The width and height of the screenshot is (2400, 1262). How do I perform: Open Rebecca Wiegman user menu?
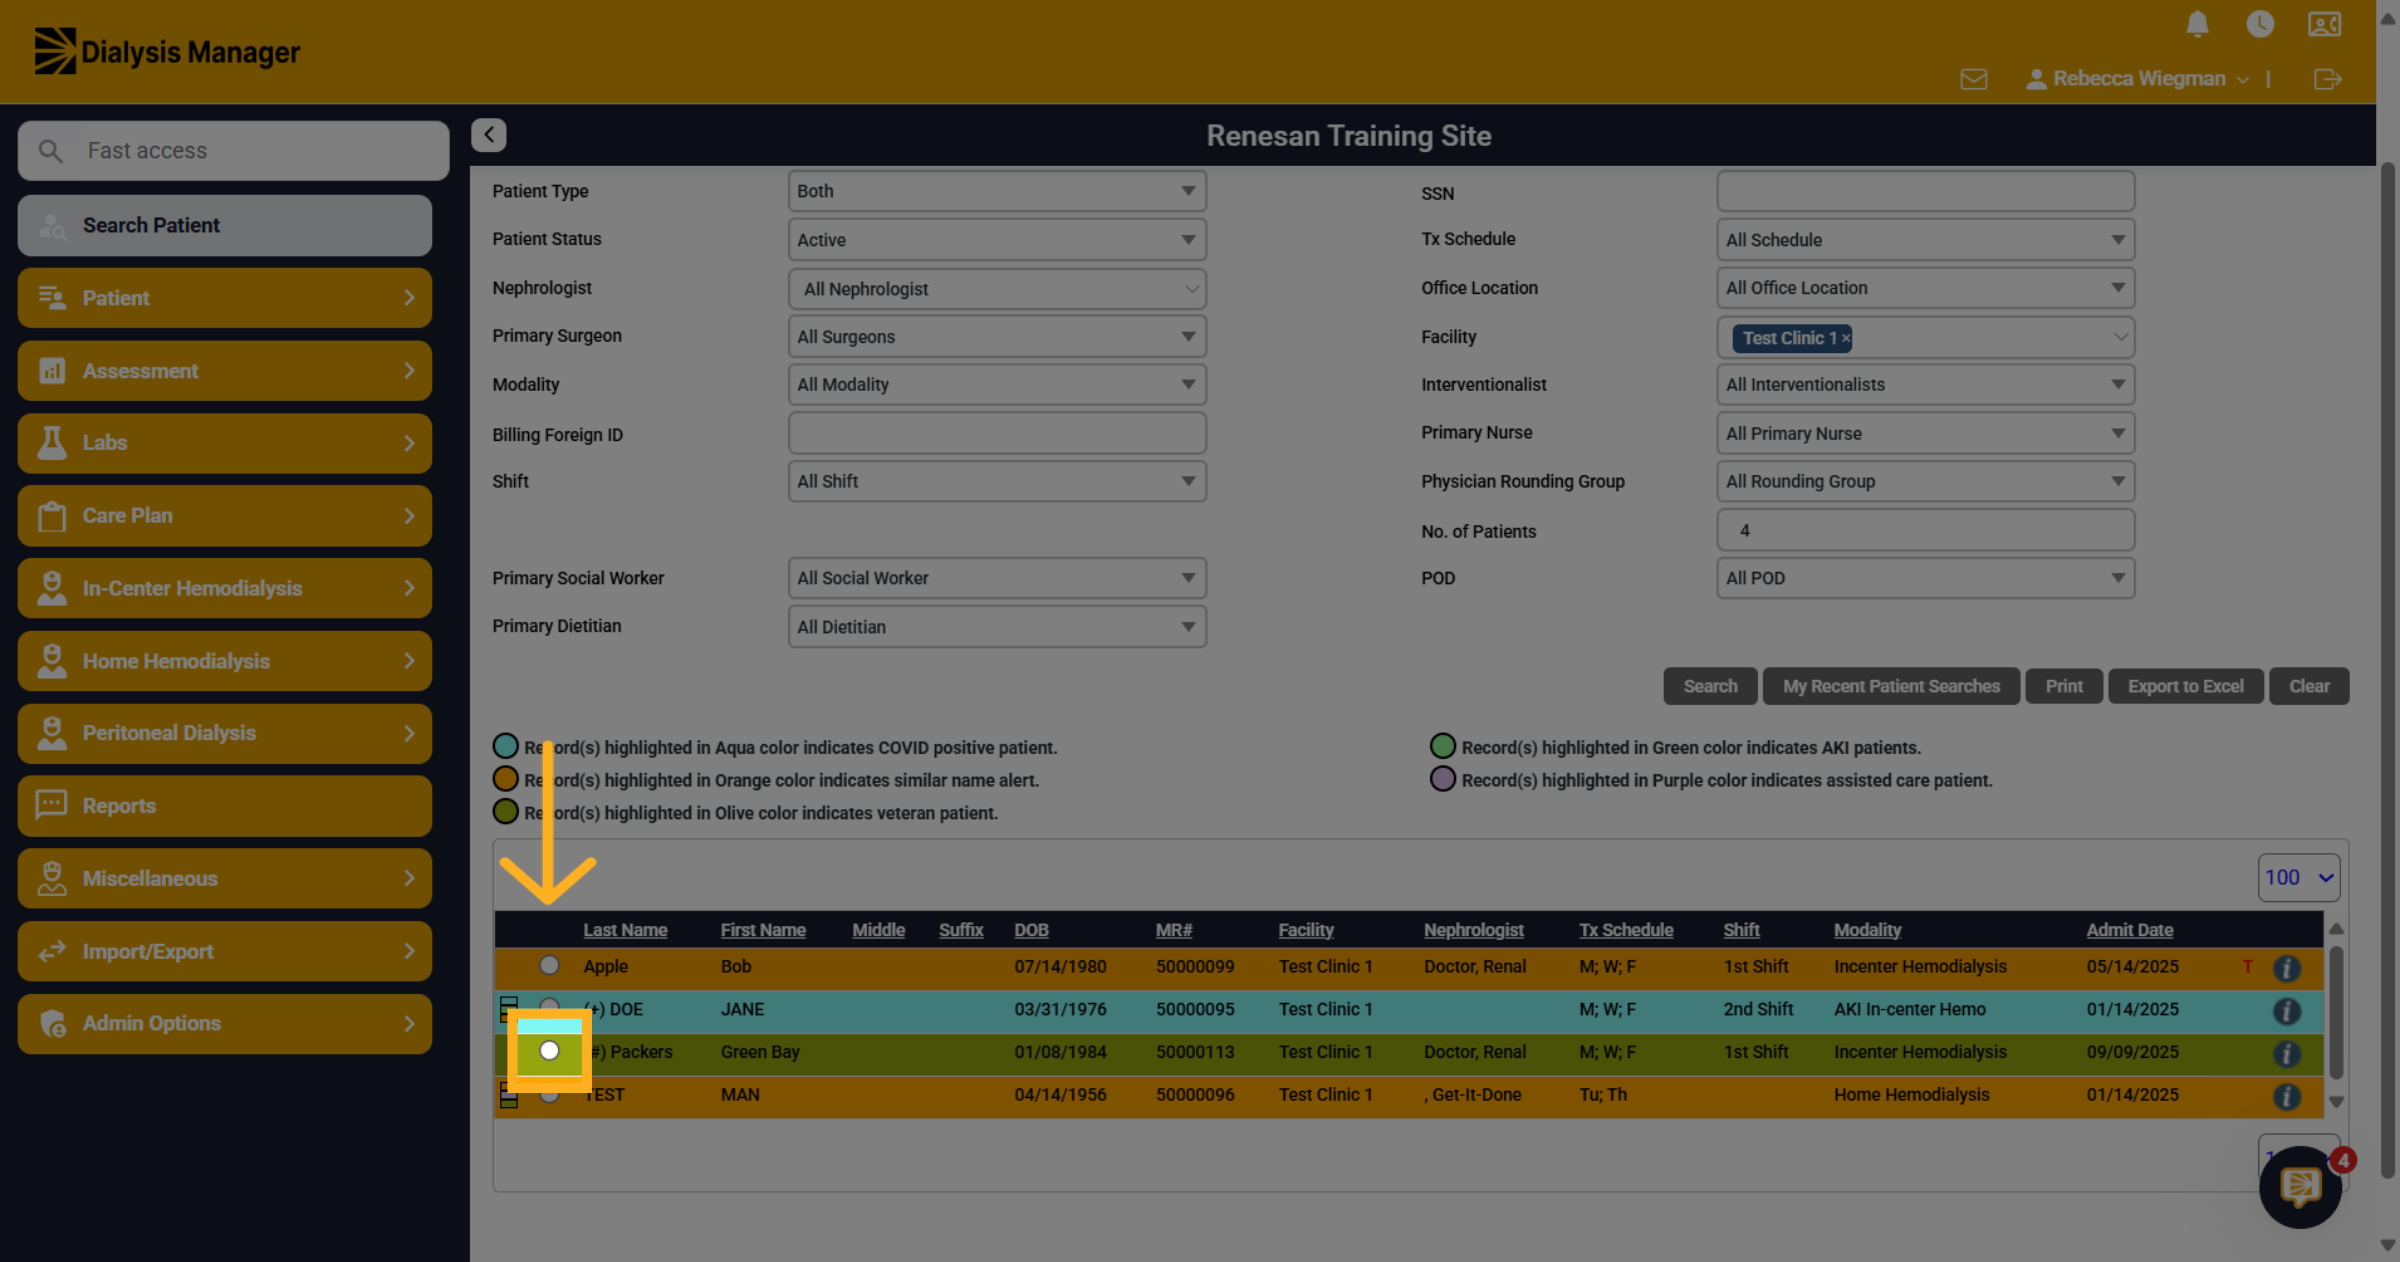click(x=2138, y=79)
